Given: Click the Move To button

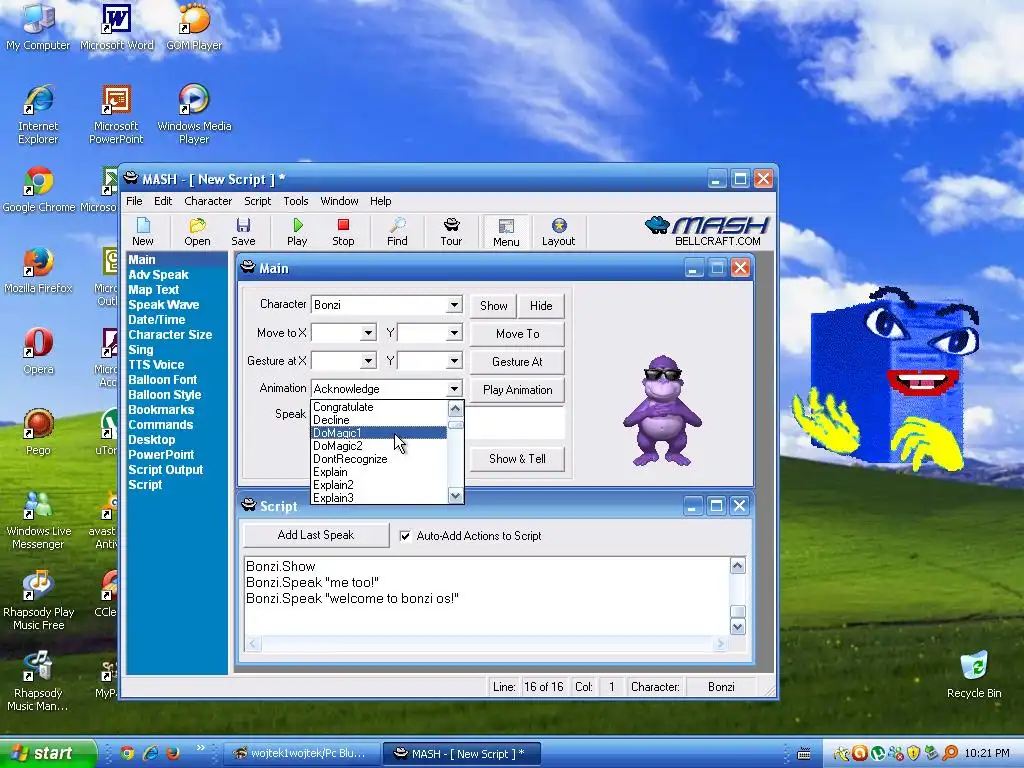Looking at the screenshot, I should 517,334.
